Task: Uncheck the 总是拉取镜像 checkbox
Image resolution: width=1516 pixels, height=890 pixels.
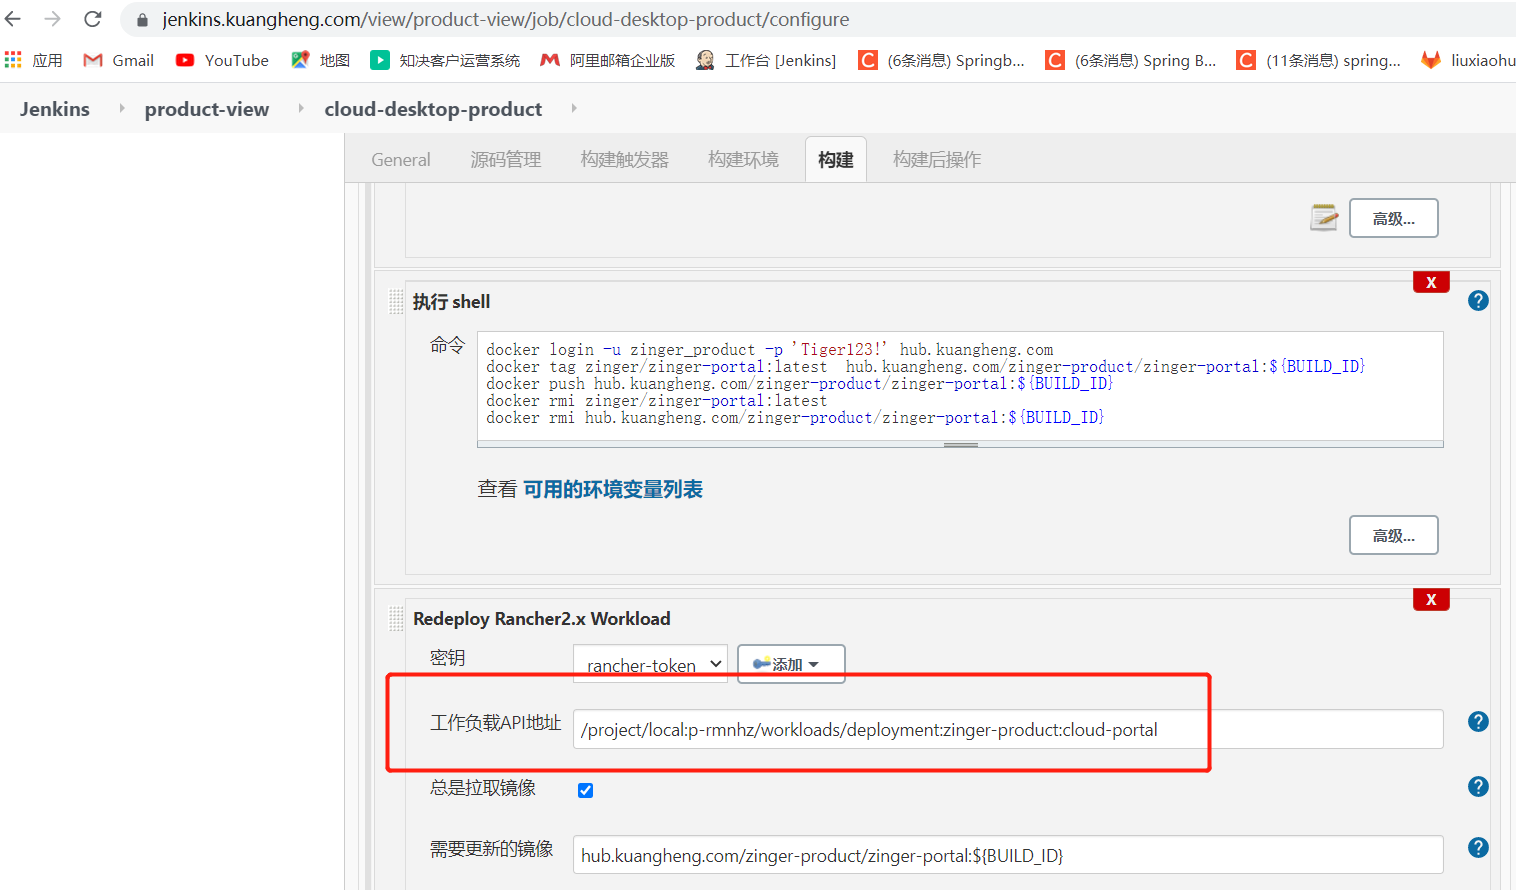Action: [x=585, y=790]
